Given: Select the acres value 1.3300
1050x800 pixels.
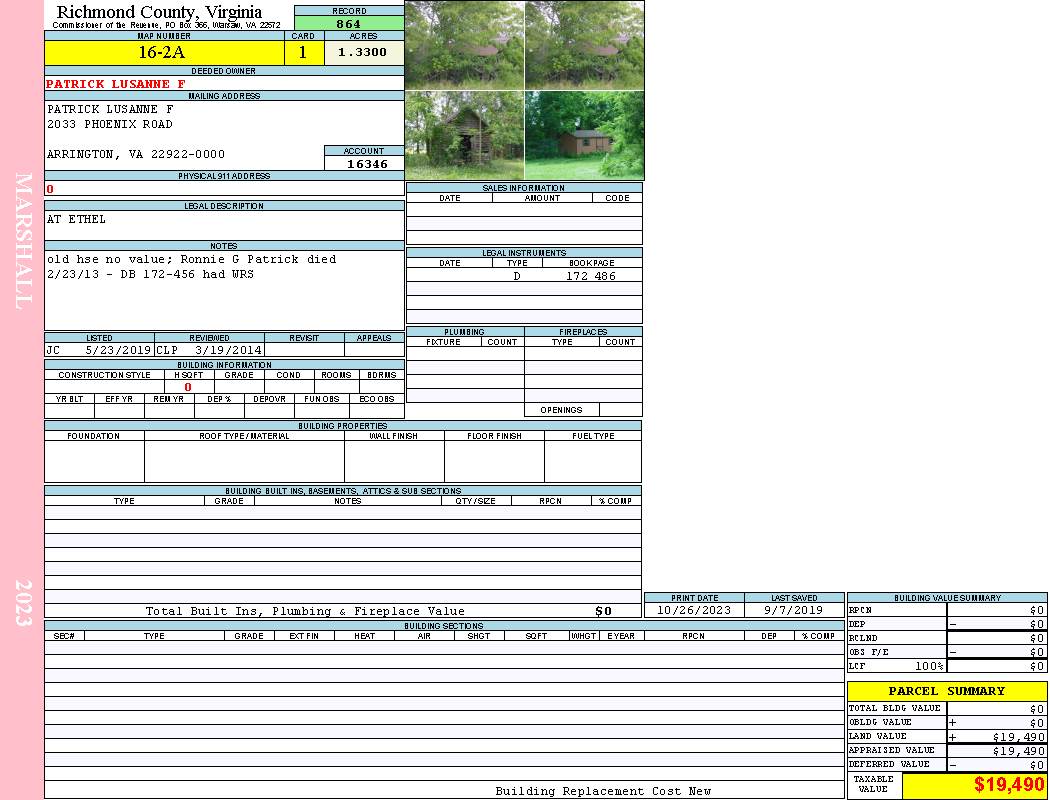Looking at the screenshot, I should [x=363, y=53].
